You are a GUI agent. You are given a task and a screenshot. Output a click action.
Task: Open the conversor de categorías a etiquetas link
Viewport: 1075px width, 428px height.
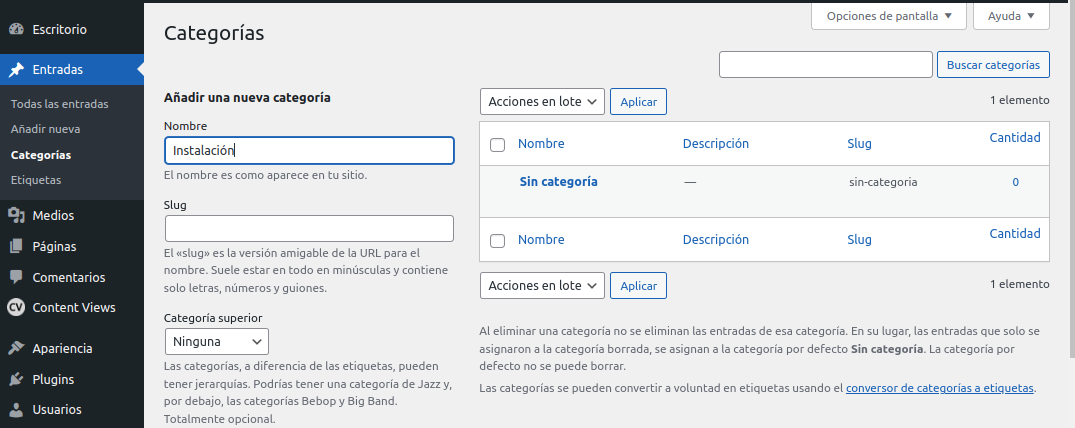(x=940, y=388)
